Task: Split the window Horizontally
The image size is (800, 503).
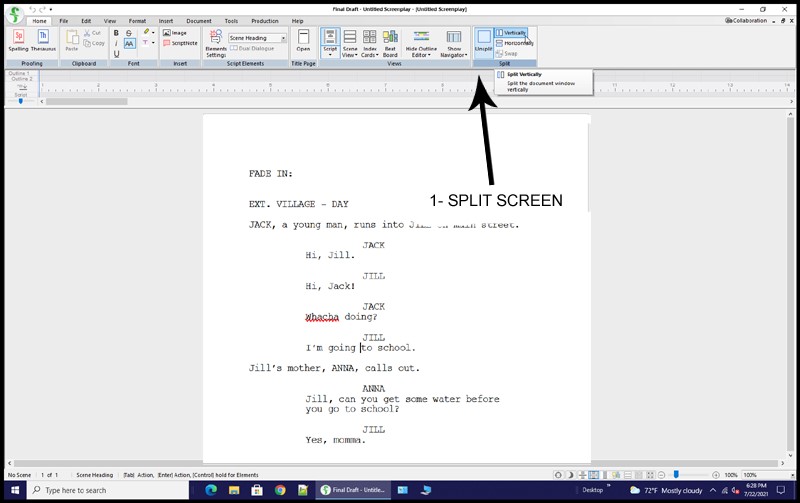Action: point(515,43)
